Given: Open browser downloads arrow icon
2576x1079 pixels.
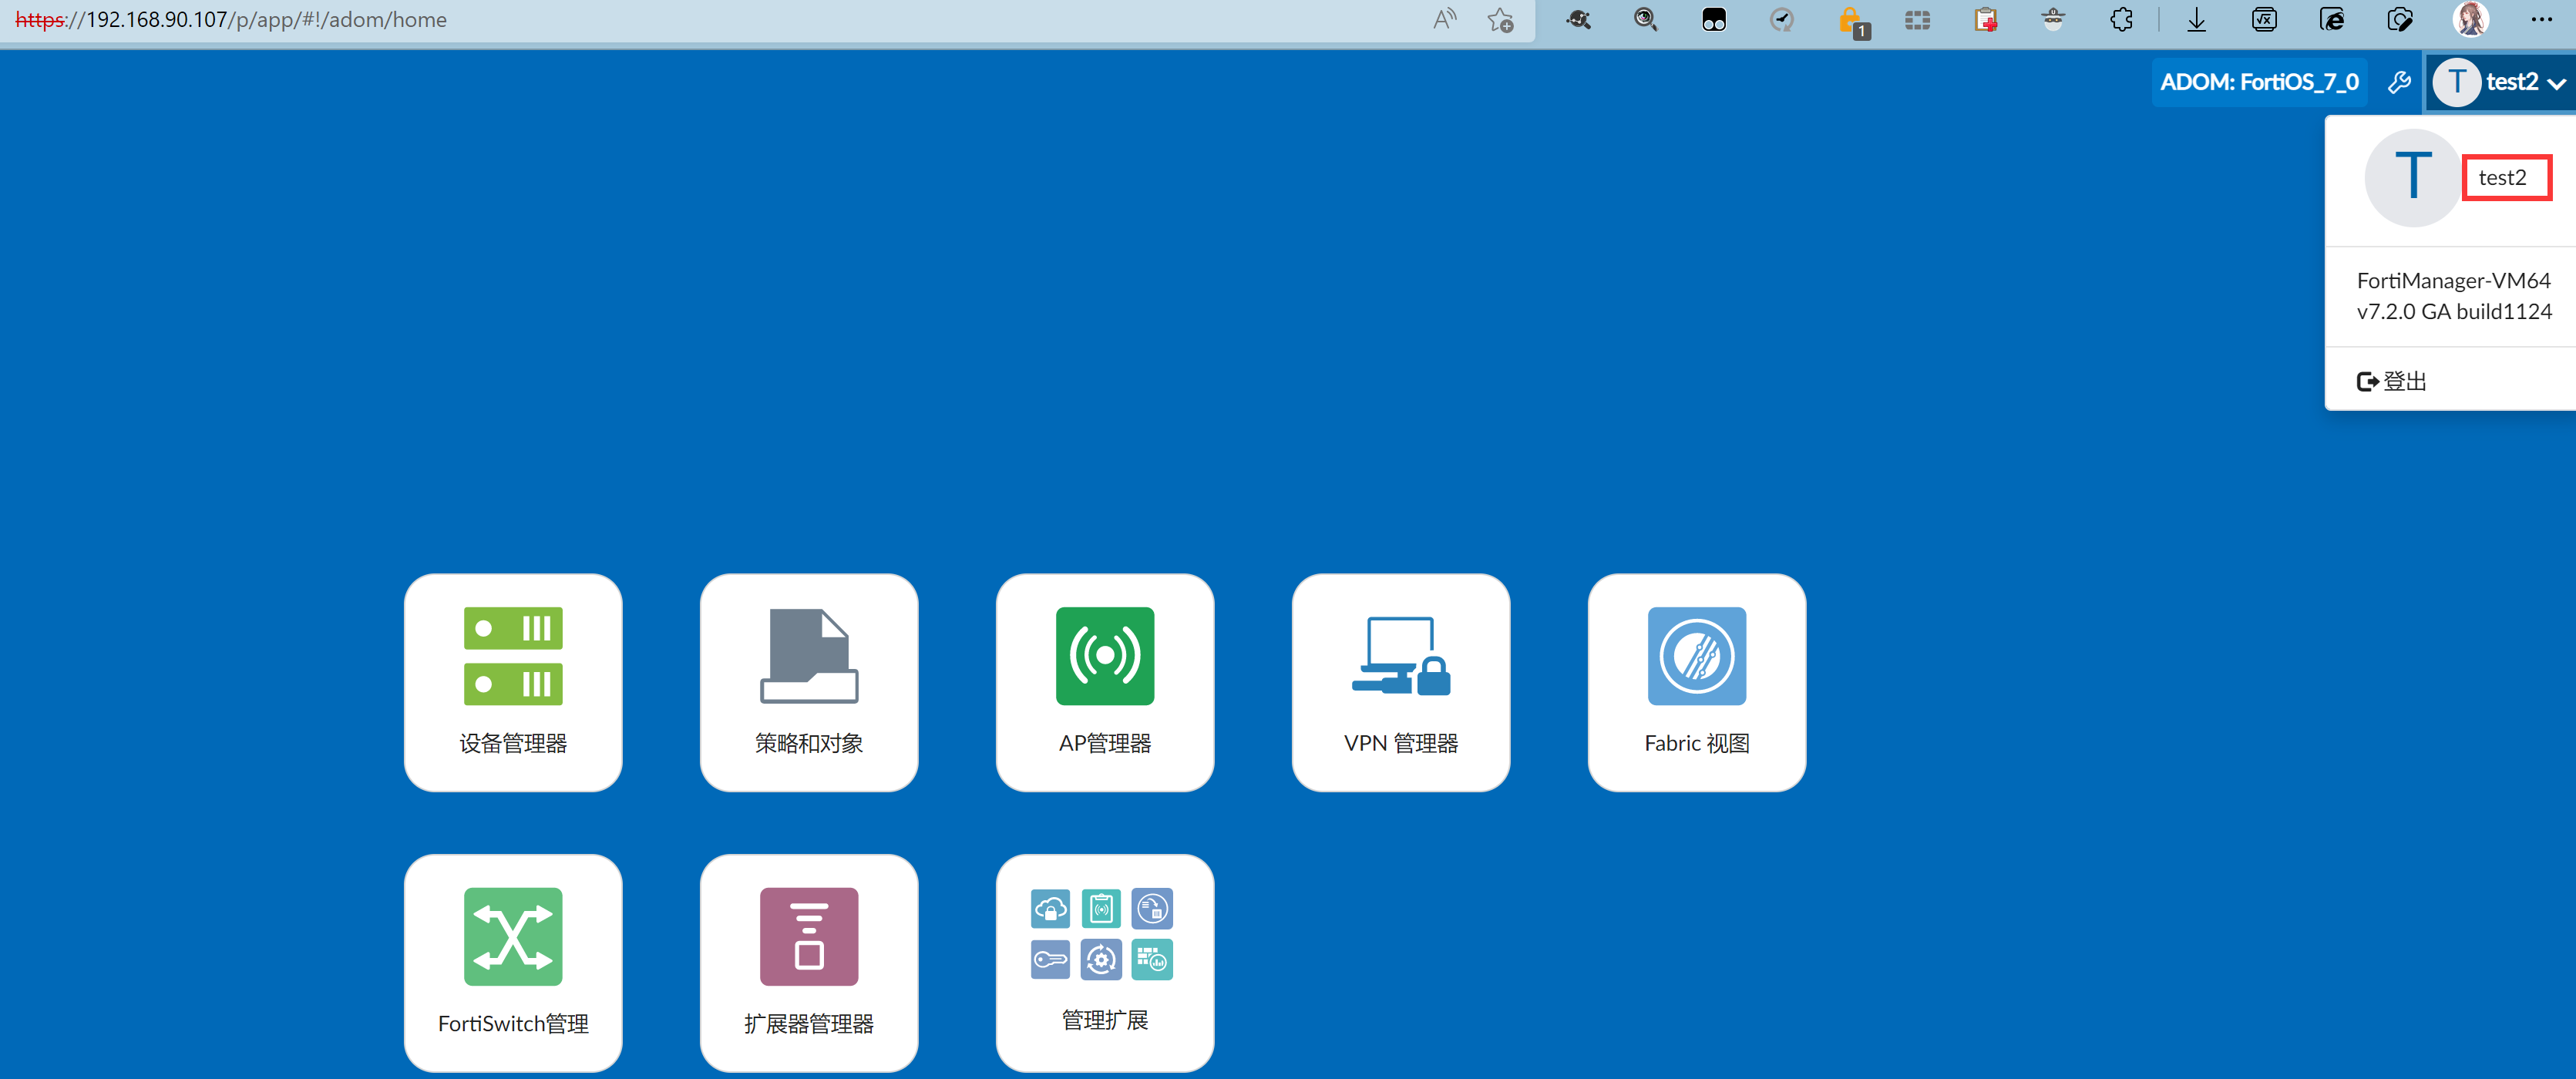Looking at the screenshot, I should tap(2196, 20).
